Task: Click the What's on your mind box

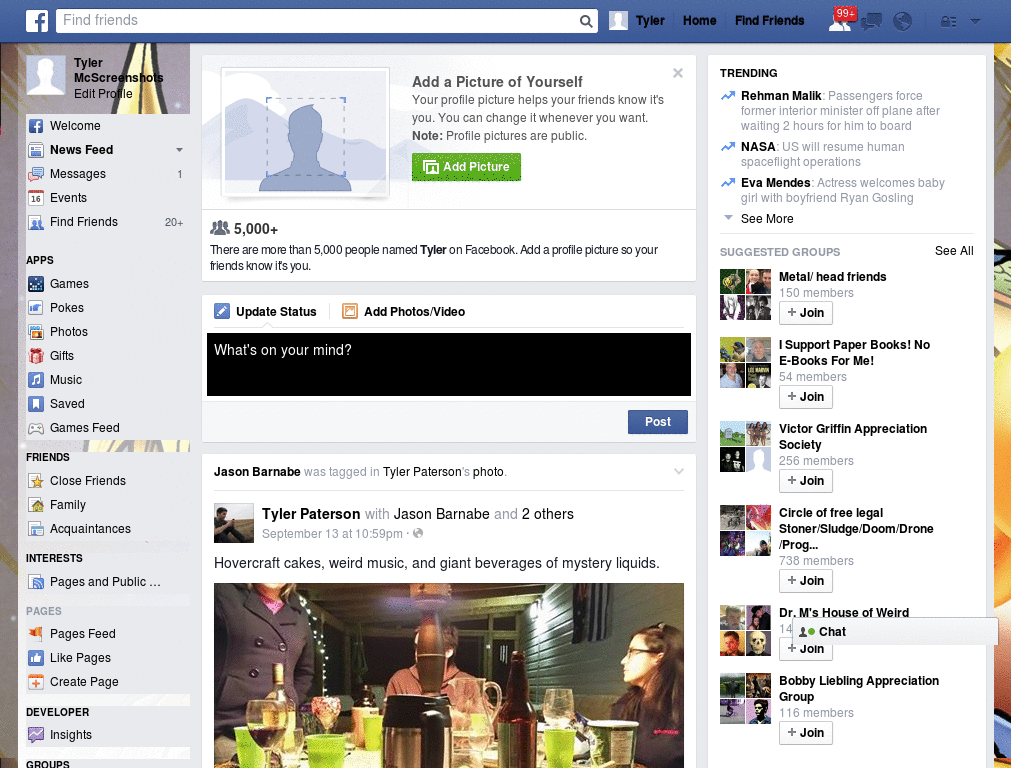Action: 449,364
